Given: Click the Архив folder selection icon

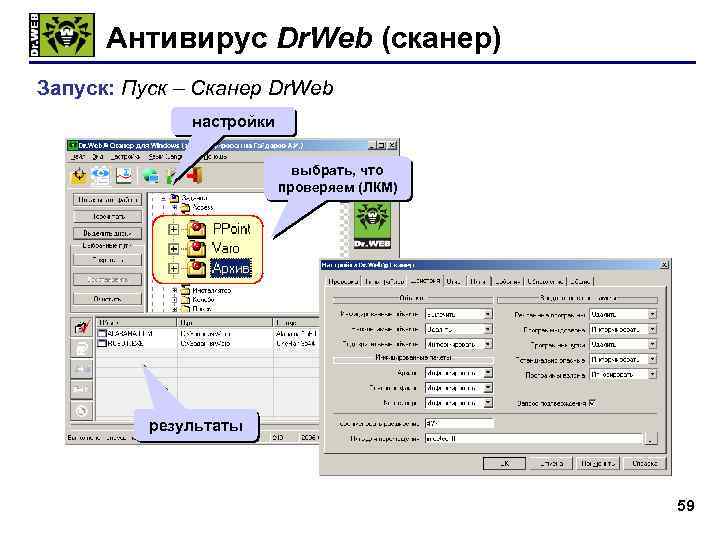Looking at the screenshot, I should click(x=196, y=268).
